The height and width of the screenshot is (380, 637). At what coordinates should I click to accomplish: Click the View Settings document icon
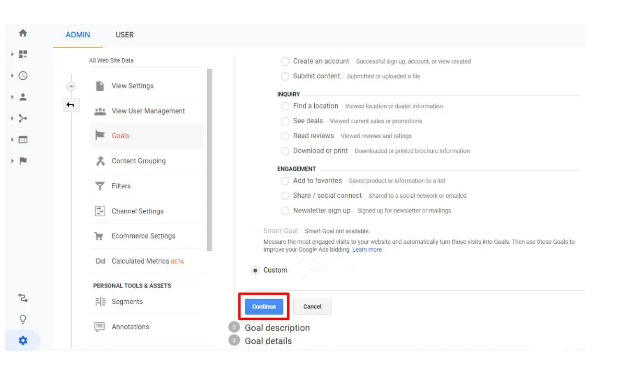coord(100,86)
